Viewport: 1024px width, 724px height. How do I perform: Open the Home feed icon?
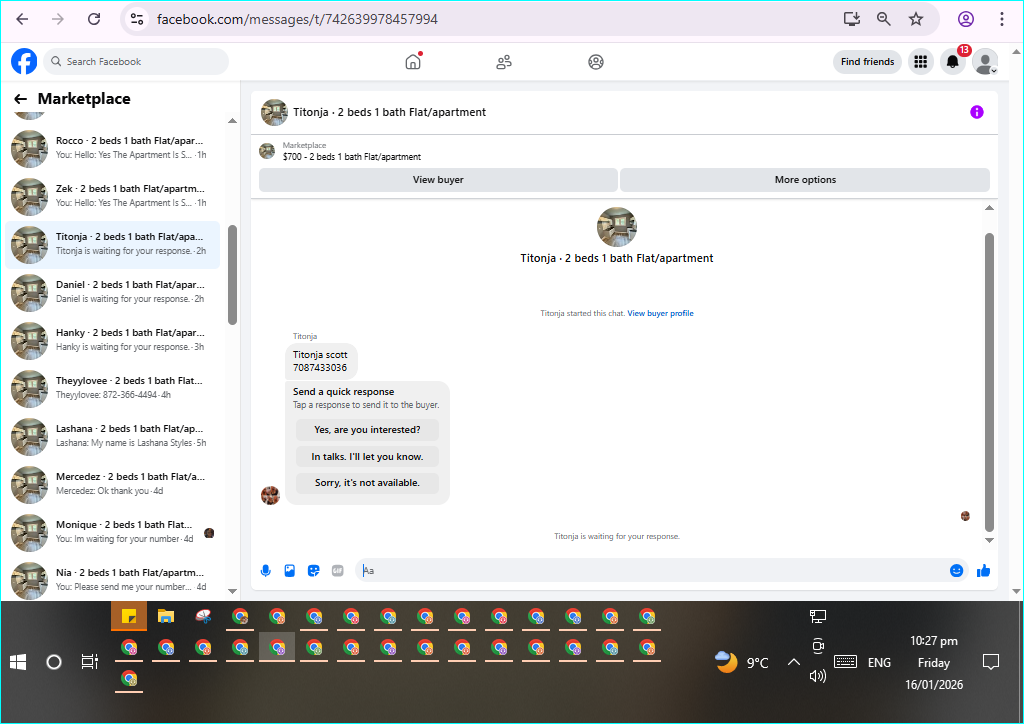(413, 61)
